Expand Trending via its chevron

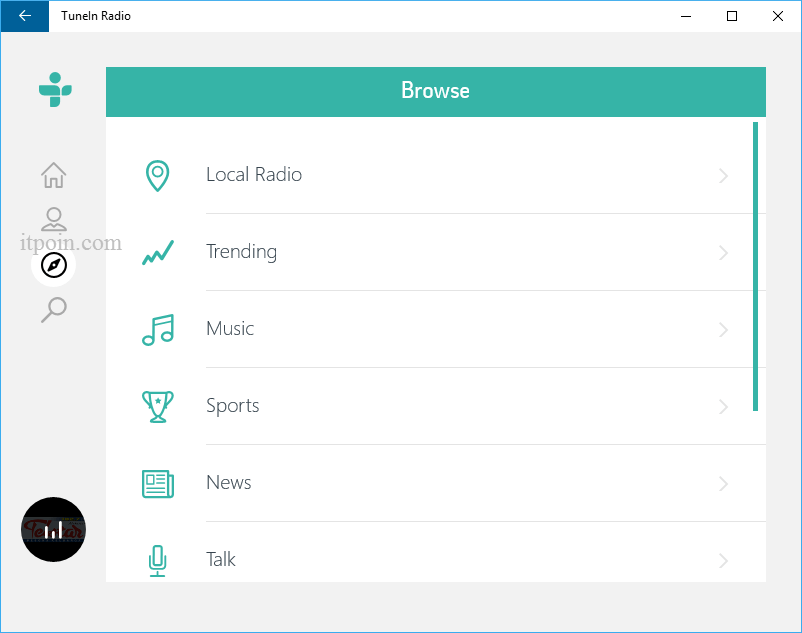point(723,253)
